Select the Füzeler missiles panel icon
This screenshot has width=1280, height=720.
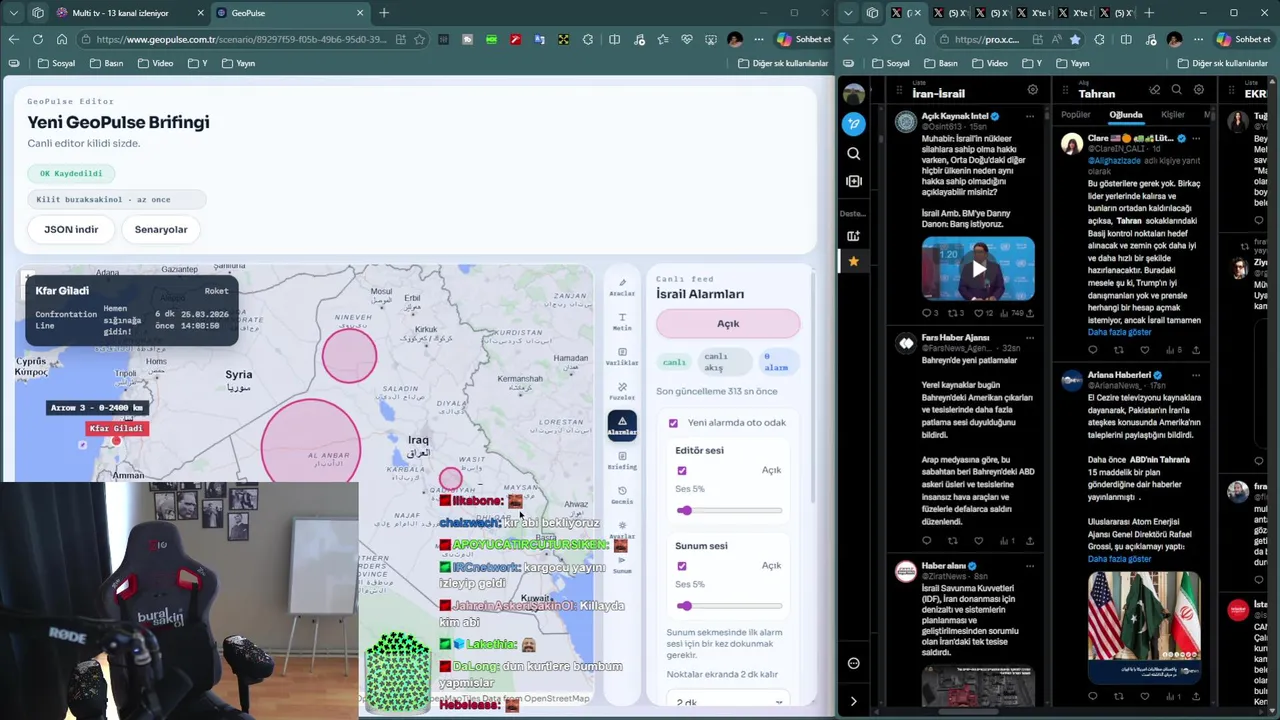tap(622, 391)
